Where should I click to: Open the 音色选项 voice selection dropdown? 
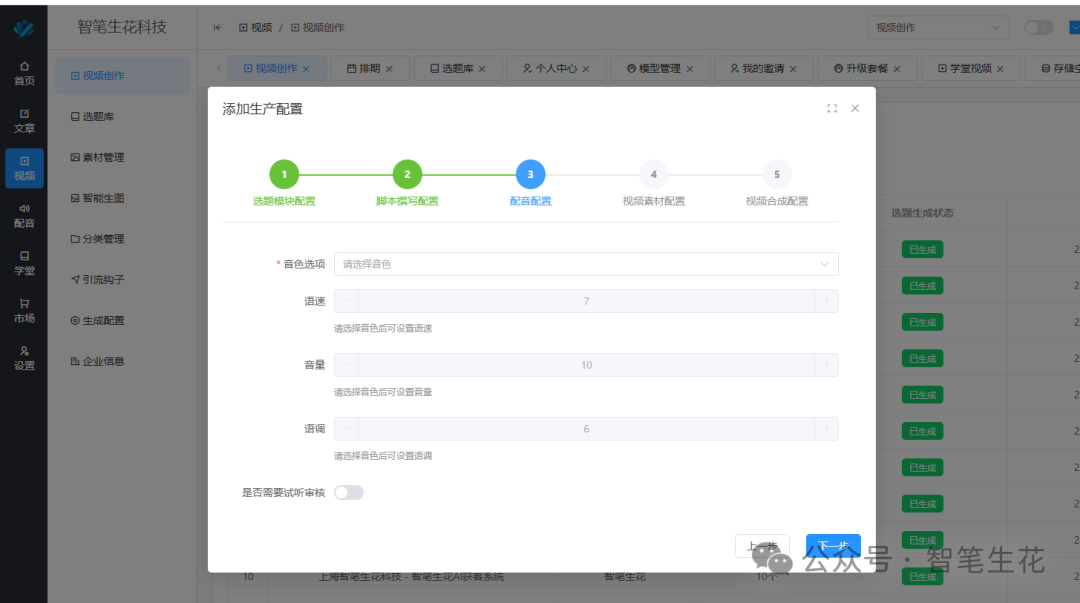(585, 264)
